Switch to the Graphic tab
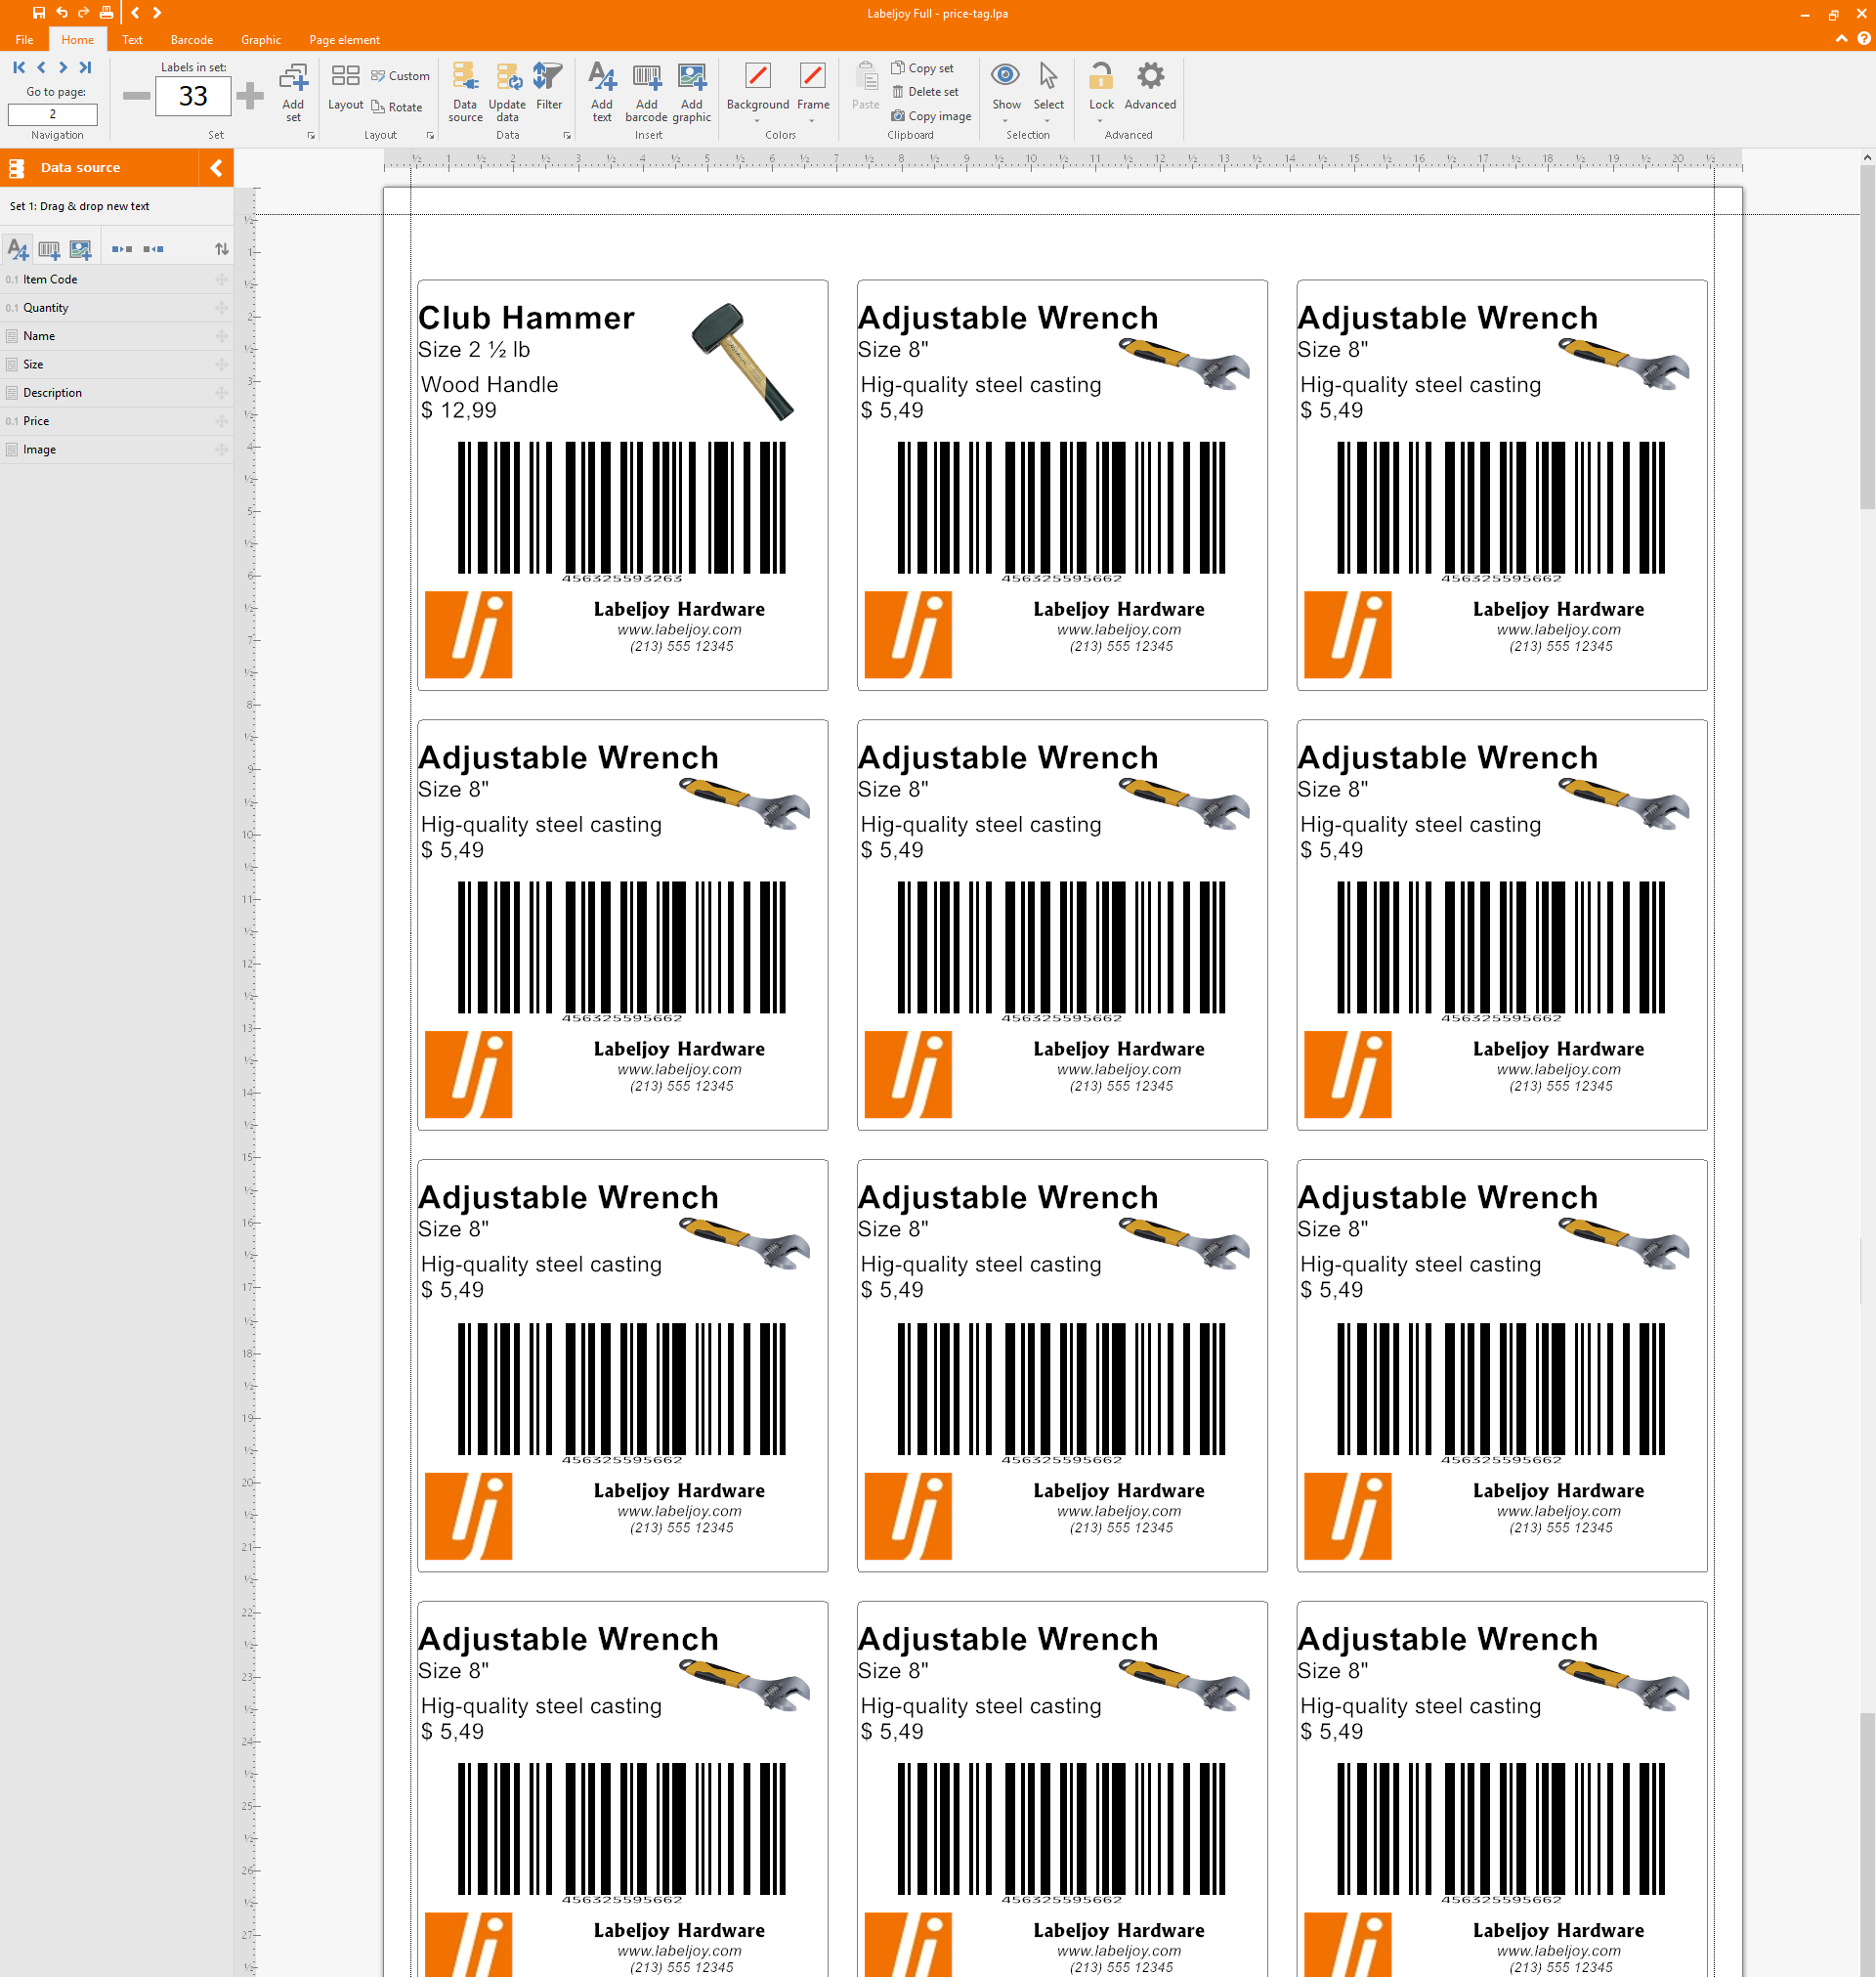This screenshot has height=1977, width=1876. (261, 40)
